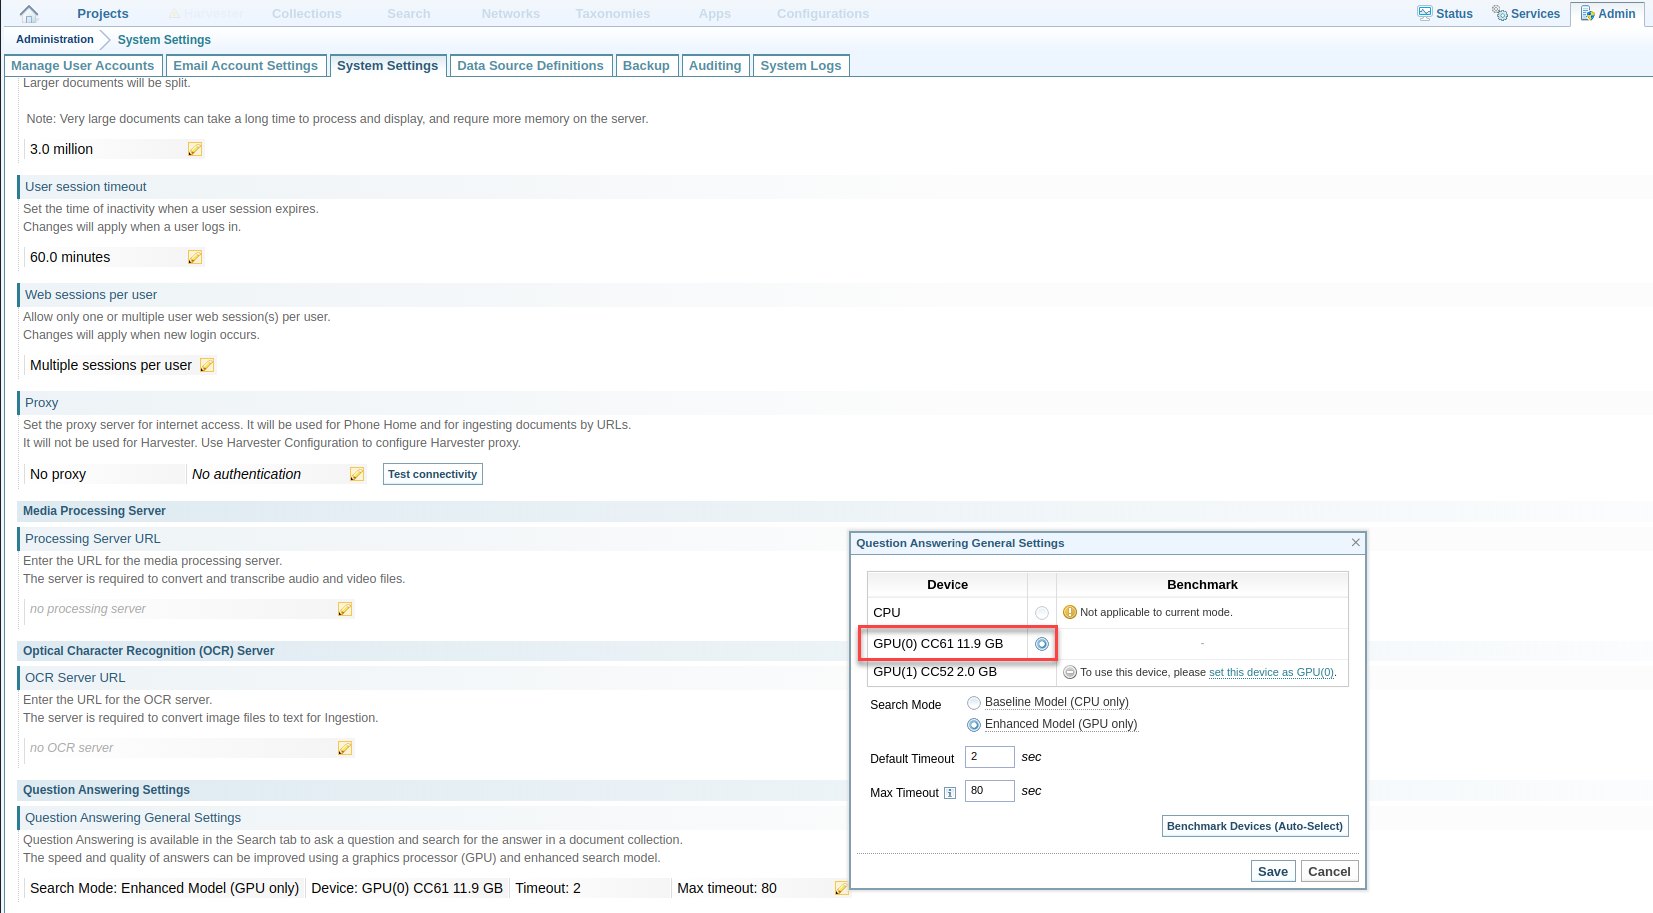Edit the media processing server URL
The width and height of the screenshot is (1653, 913).
click(x=345, y=609)
